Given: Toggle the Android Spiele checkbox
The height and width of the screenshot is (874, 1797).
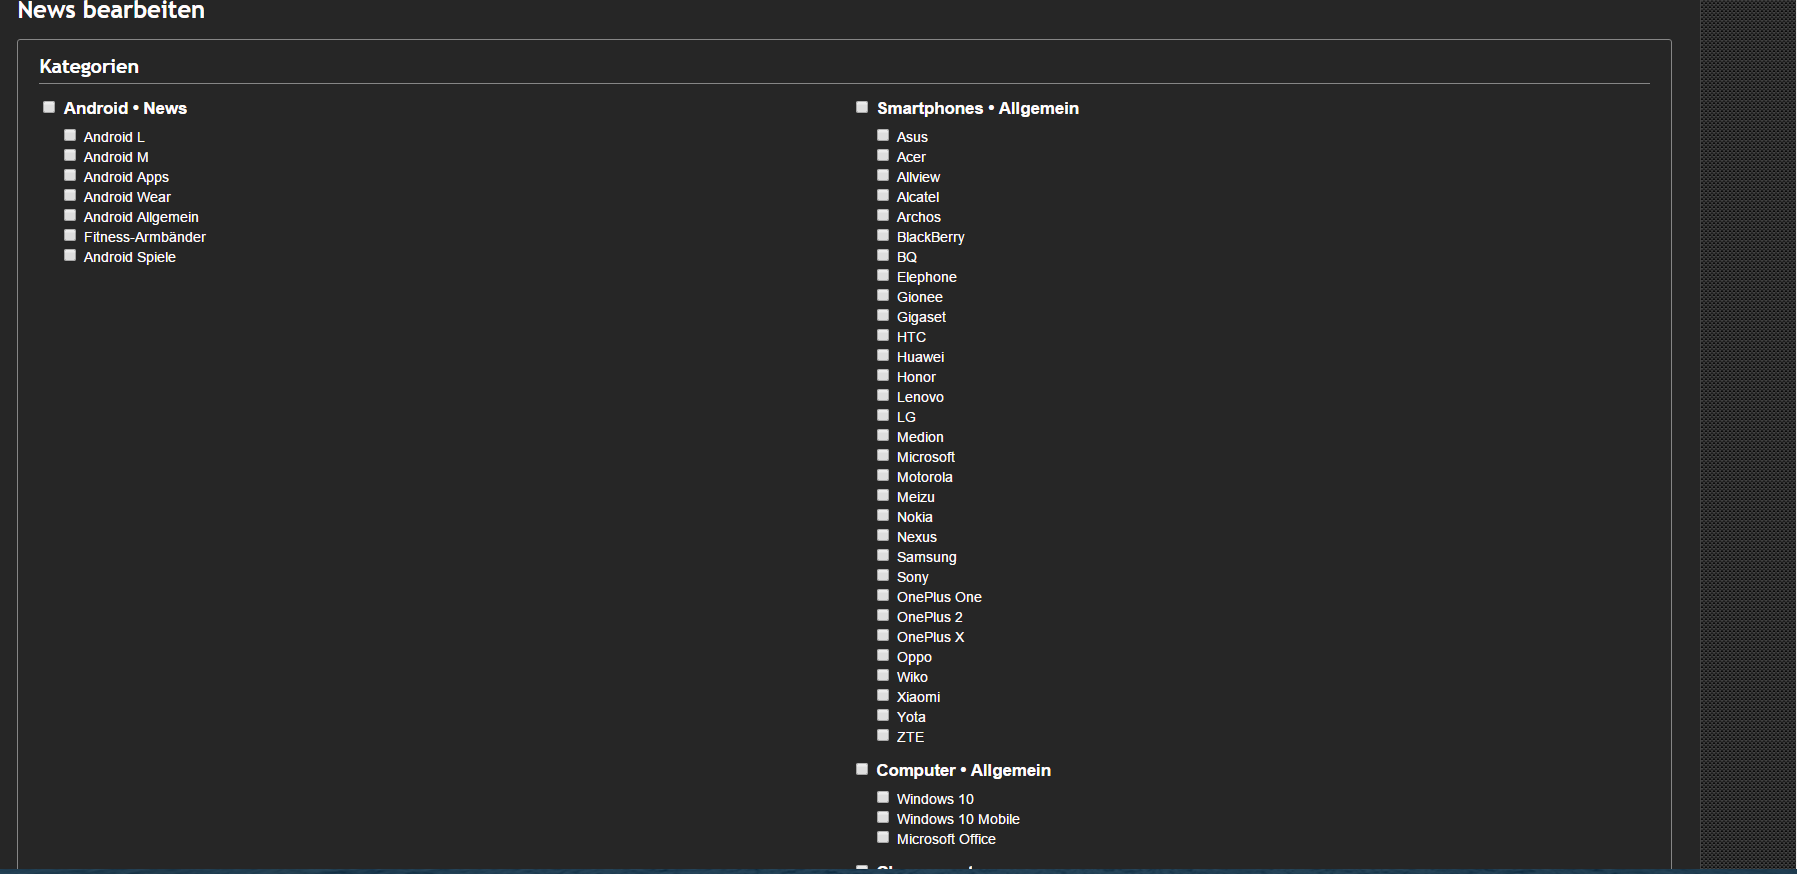Looking at the screenshot, I should coord(70,255).
